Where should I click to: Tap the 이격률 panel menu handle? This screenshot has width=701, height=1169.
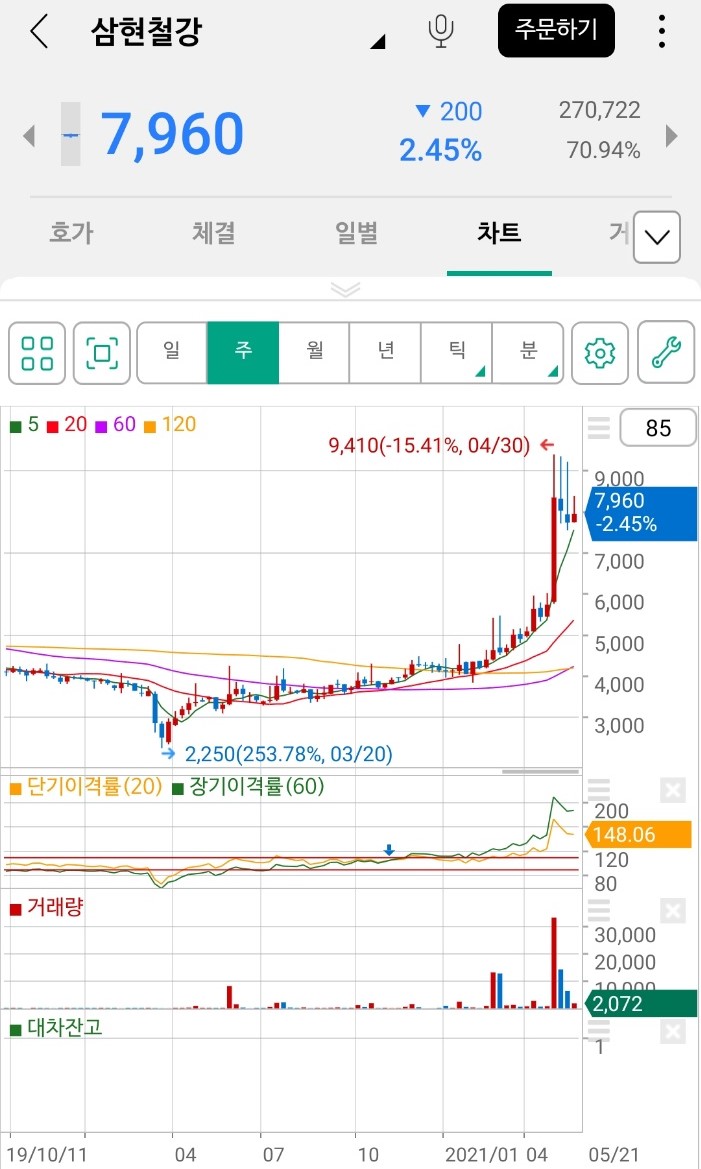tap(599, 789)
